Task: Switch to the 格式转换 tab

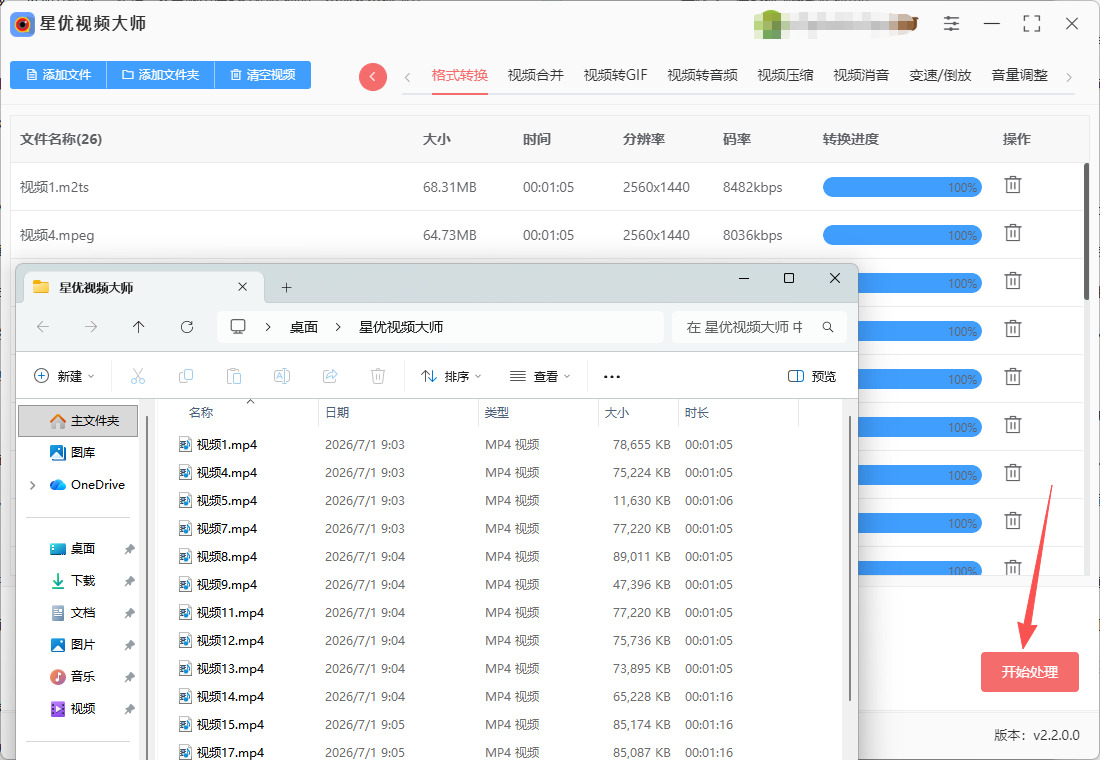Action: 460,75
